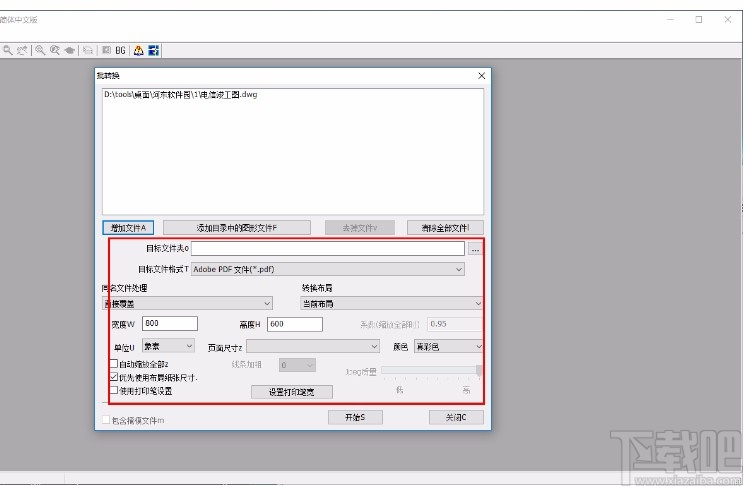Click the grayed layers toolbar icon

[88, 50]
